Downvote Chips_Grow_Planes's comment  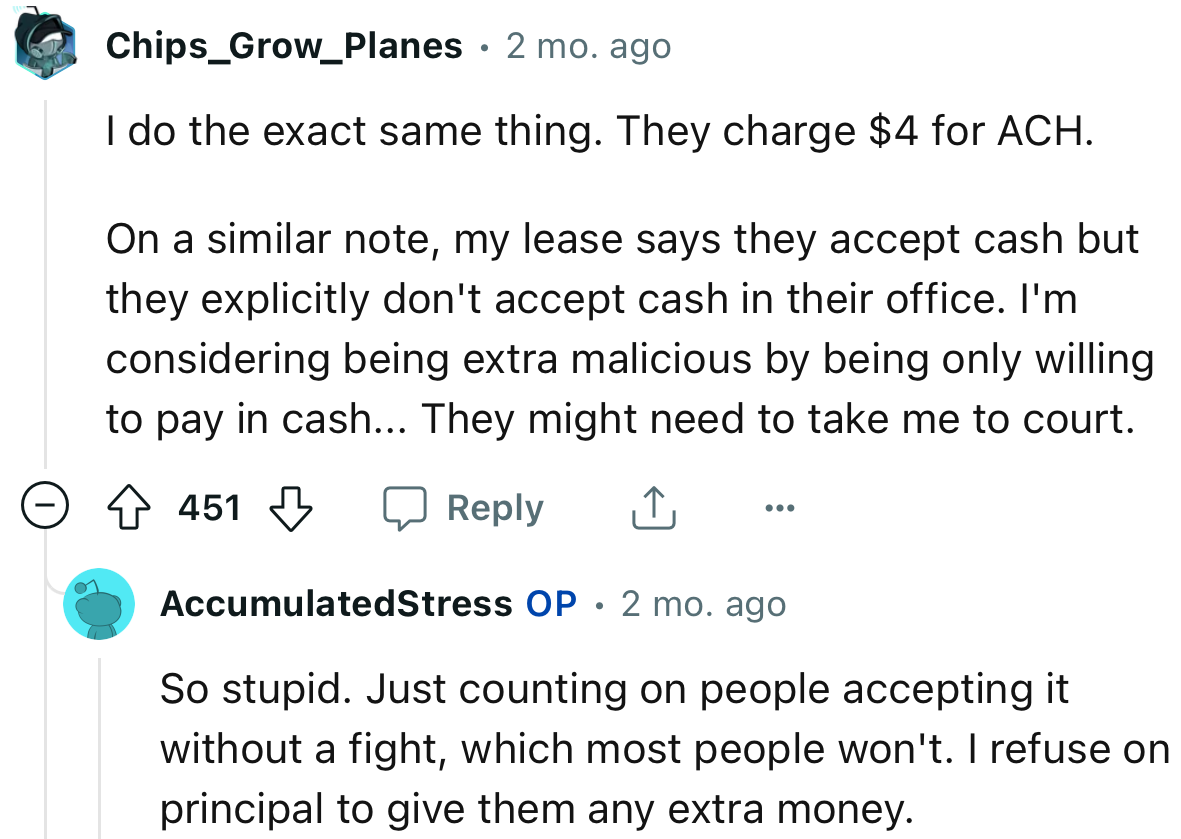click(x=288, y=507)
